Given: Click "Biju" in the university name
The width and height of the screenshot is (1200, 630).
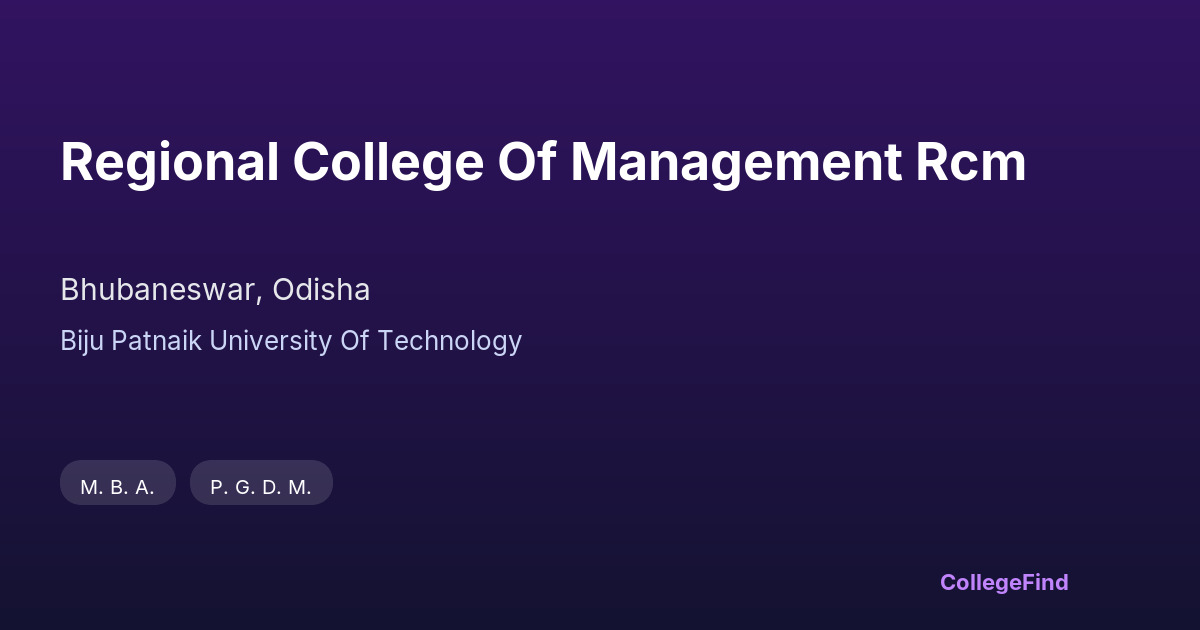Looking at the screenshot, I should point(82,341).
